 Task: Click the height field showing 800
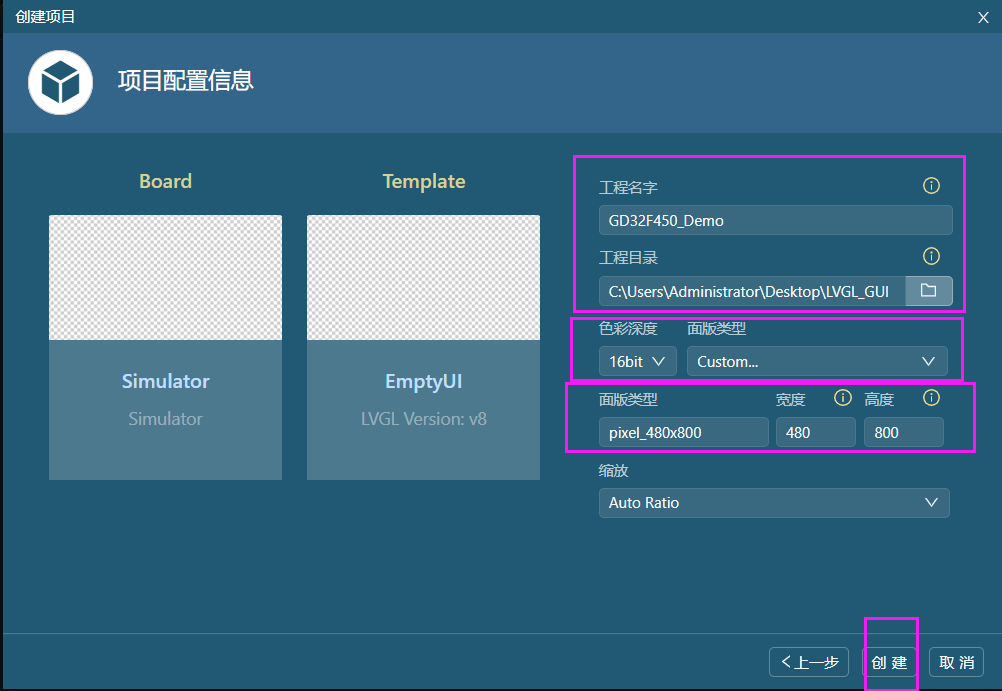pos(904,432)
